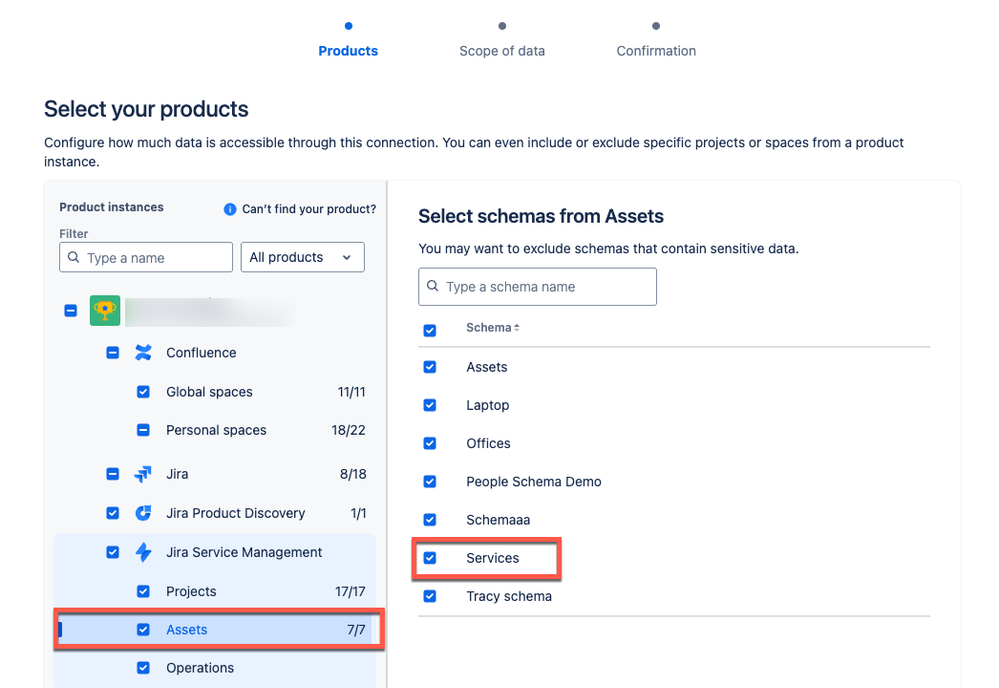Viewport: 999px width, 688px height.
Task: Toggle the Confluence checkbox
Action: tap(113, 352)
